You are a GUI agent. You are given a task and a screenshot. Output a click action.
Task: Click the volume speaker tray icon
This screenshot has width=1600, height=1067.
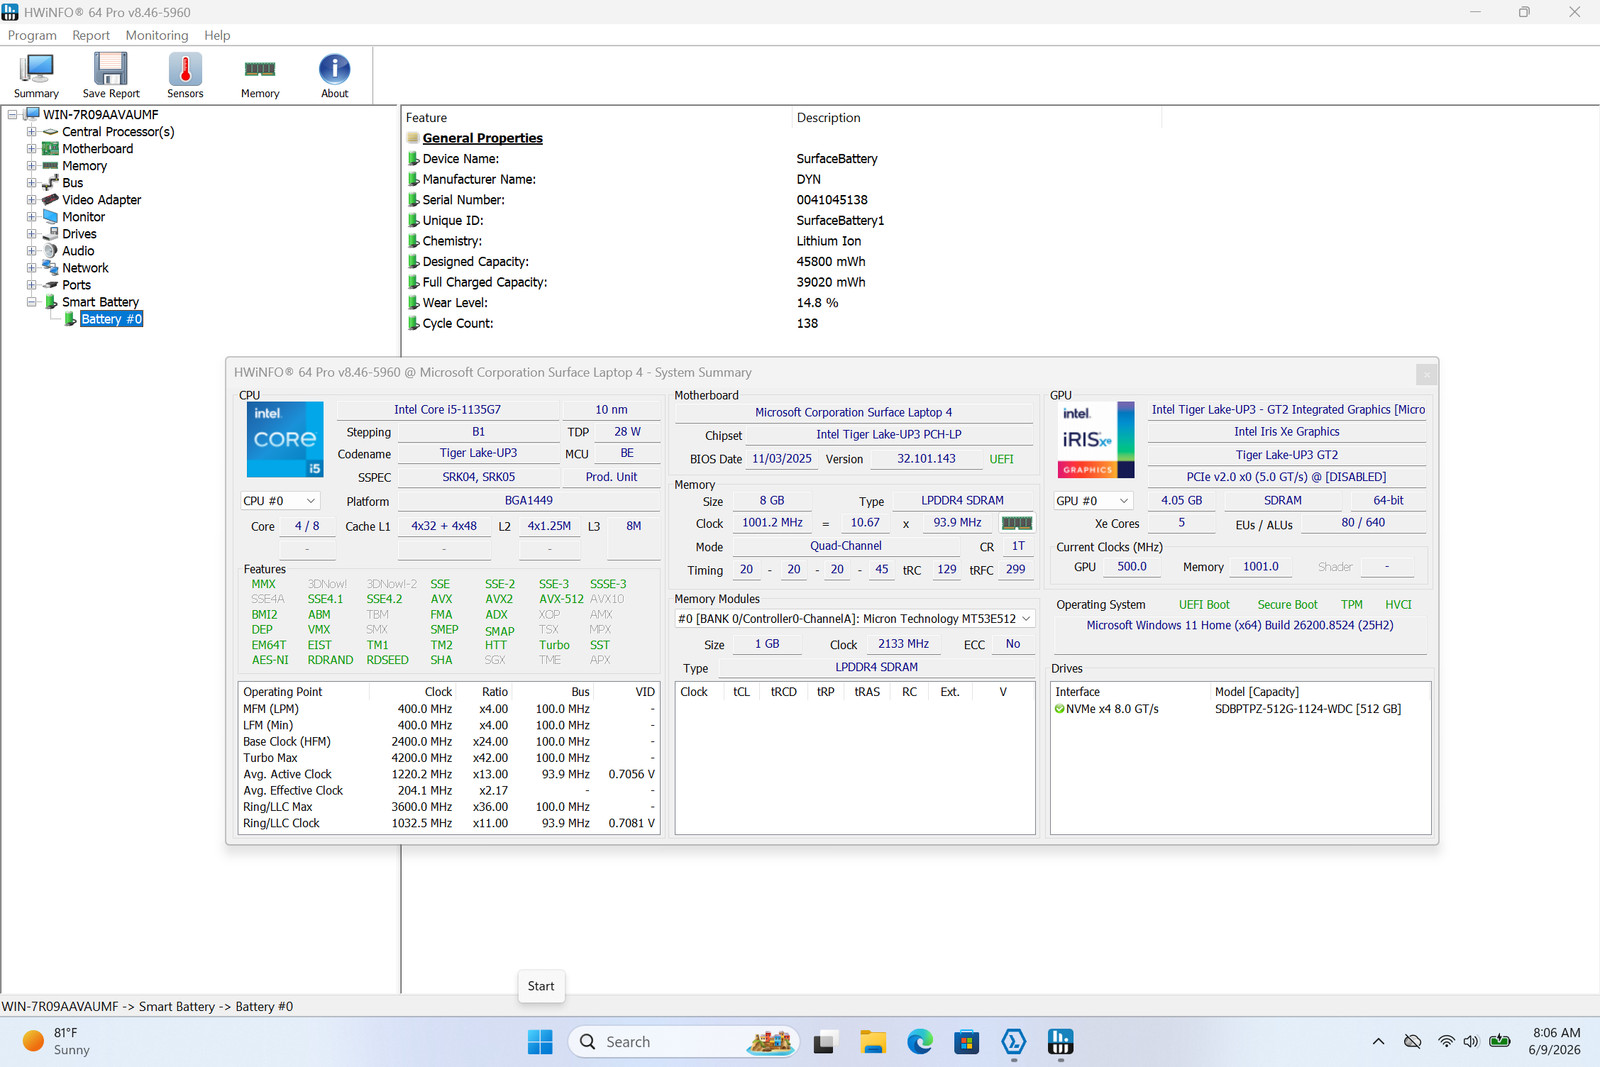(x=1471, y=1042)
